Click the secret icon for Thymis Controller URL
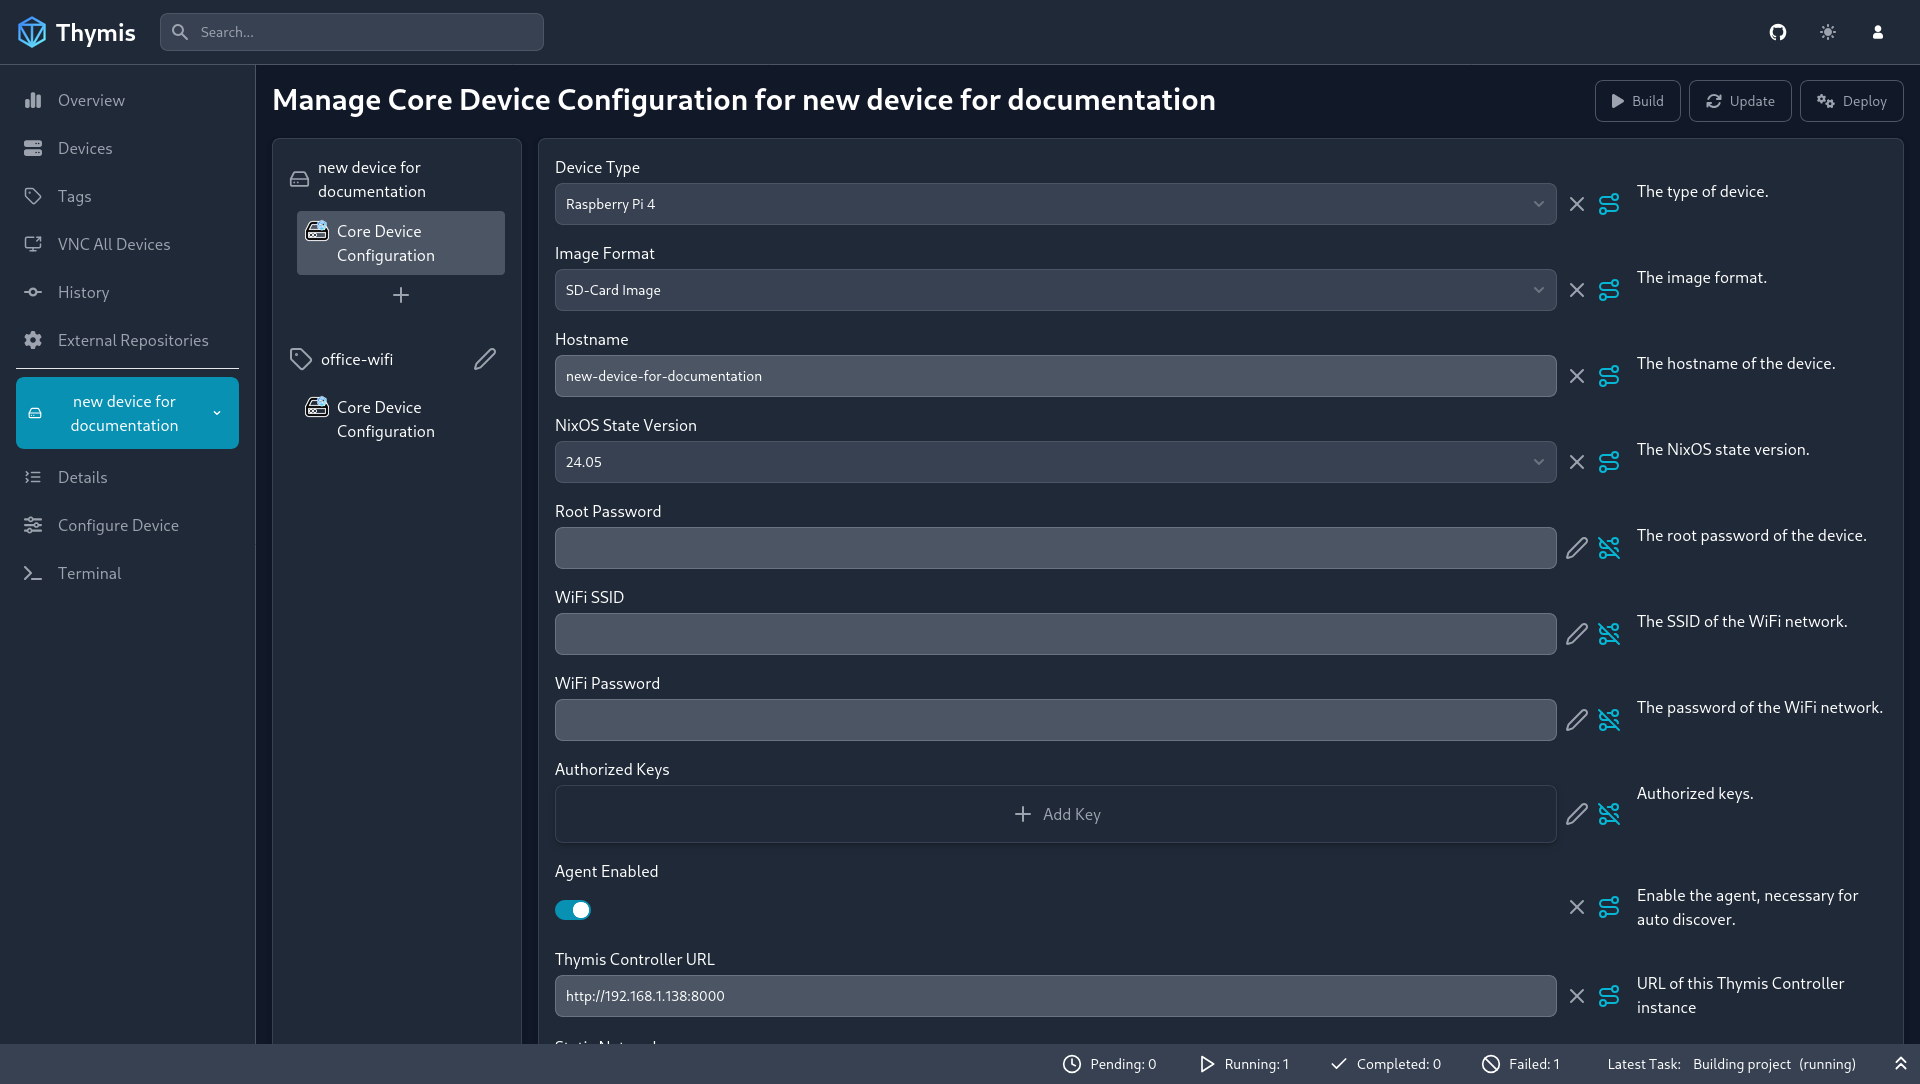 pos(1609,996)
